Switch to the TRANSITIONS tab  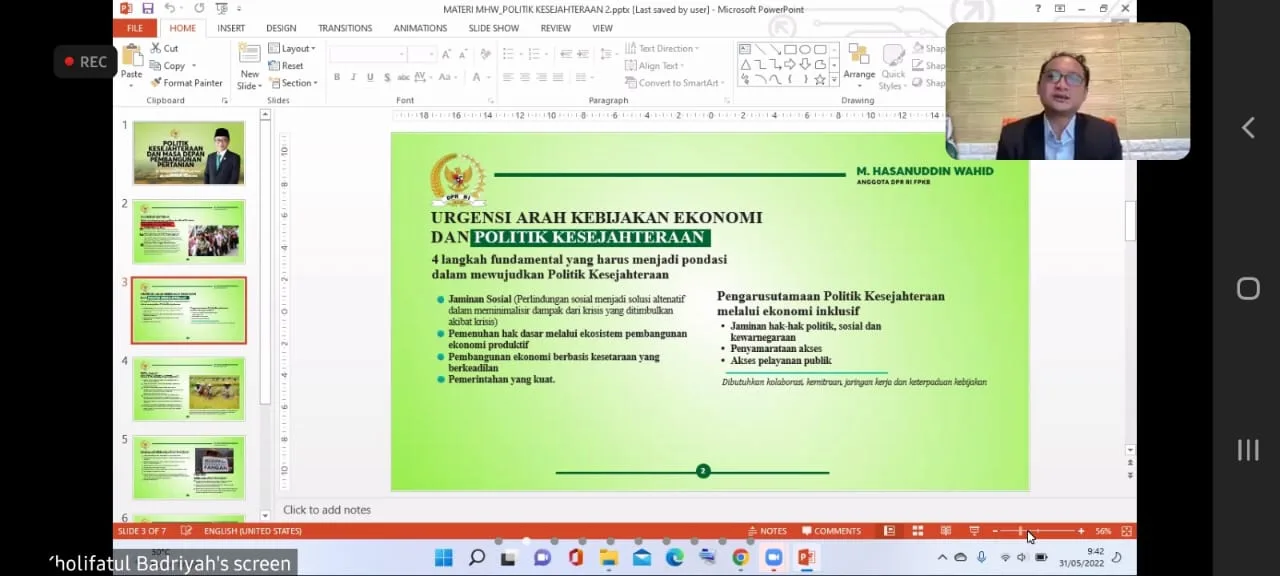tap(345, 28)
